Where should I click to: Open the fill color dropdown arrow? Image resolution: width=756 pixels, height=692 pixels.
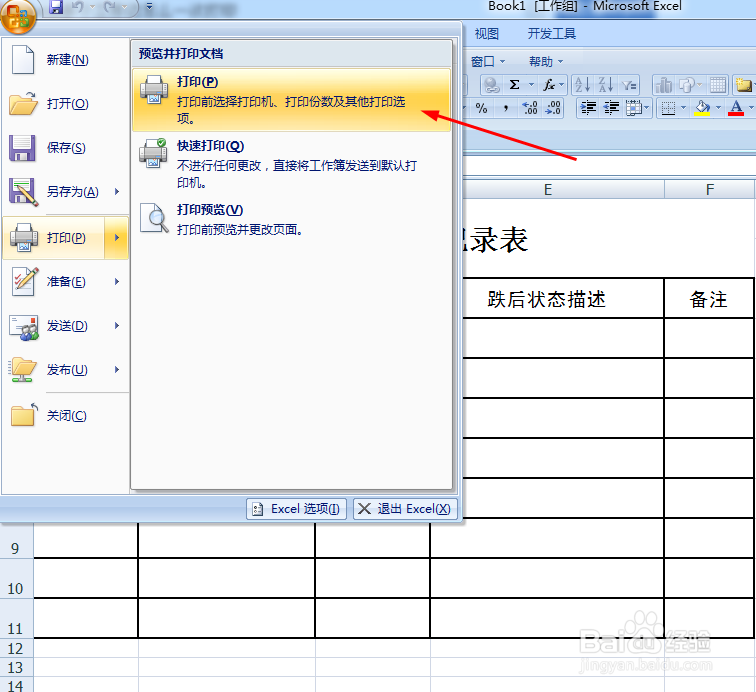coord(718,109)
